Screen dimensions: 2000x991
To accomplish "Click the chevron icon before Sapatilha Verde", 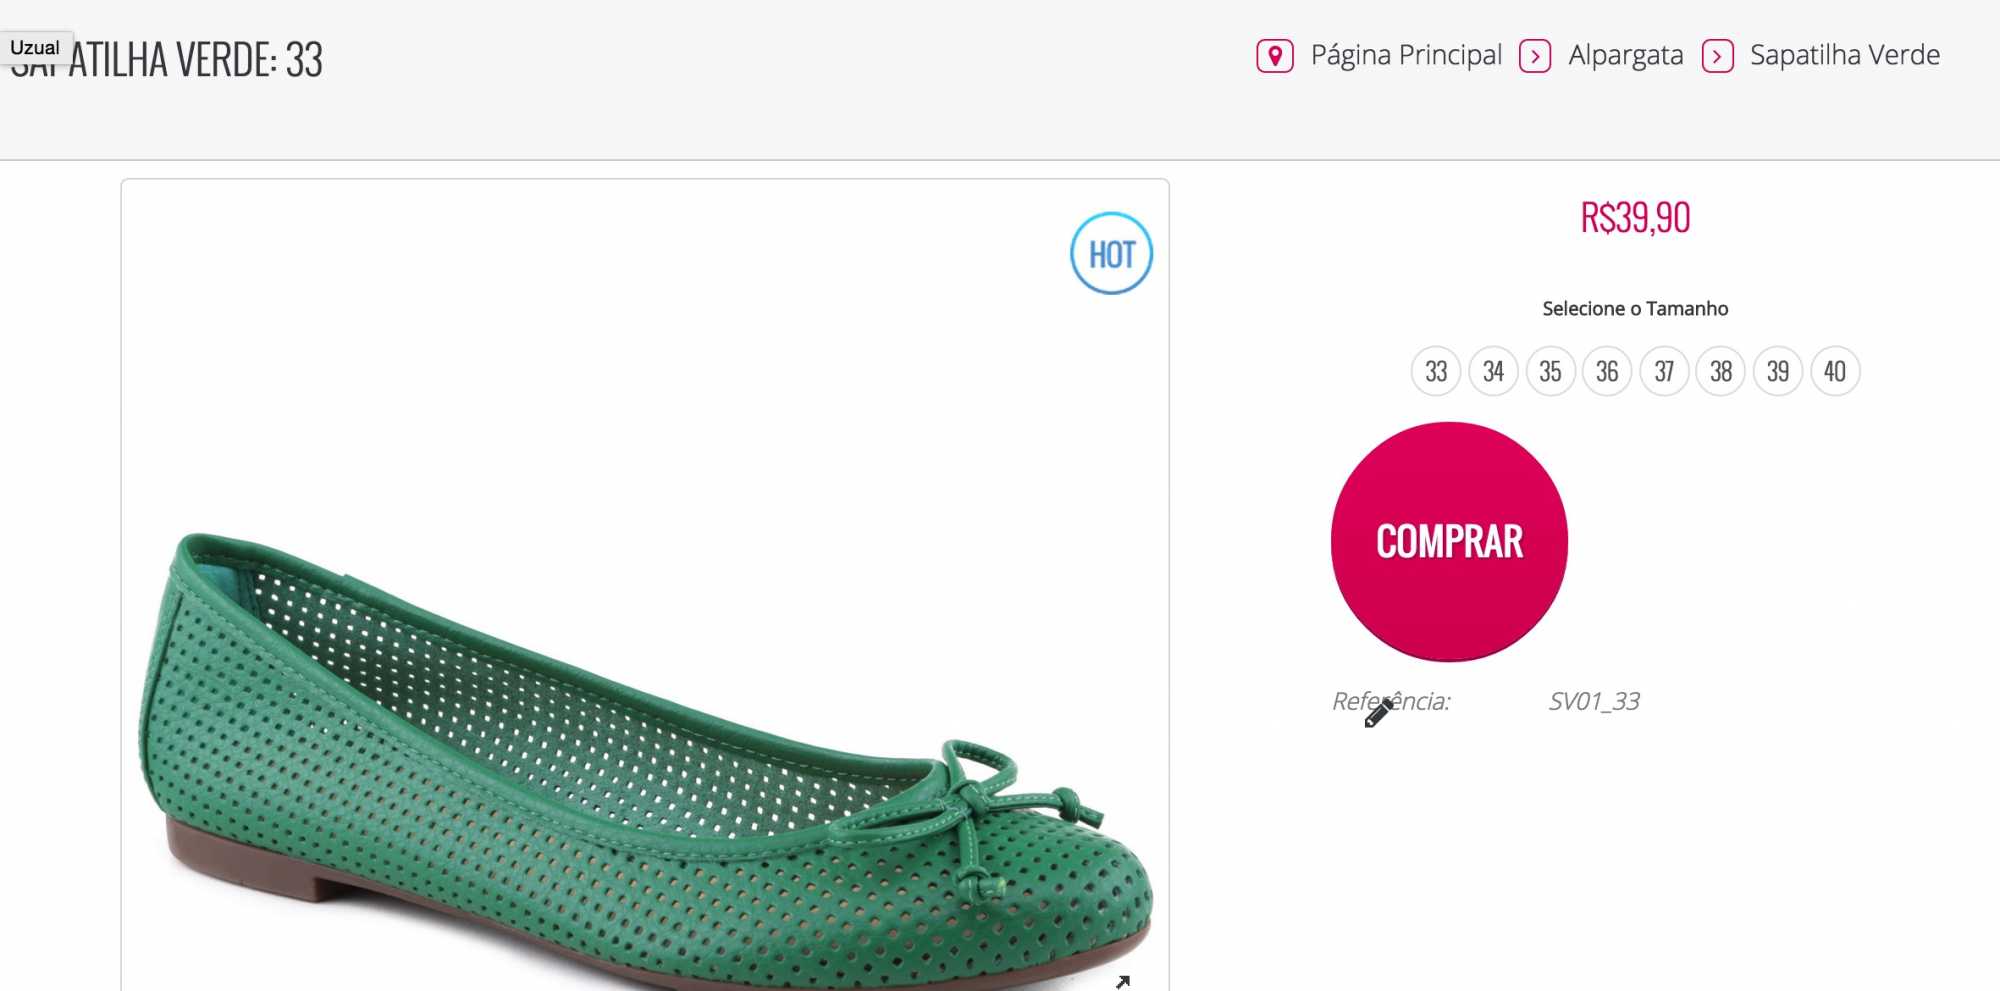I will (1717, 56).
